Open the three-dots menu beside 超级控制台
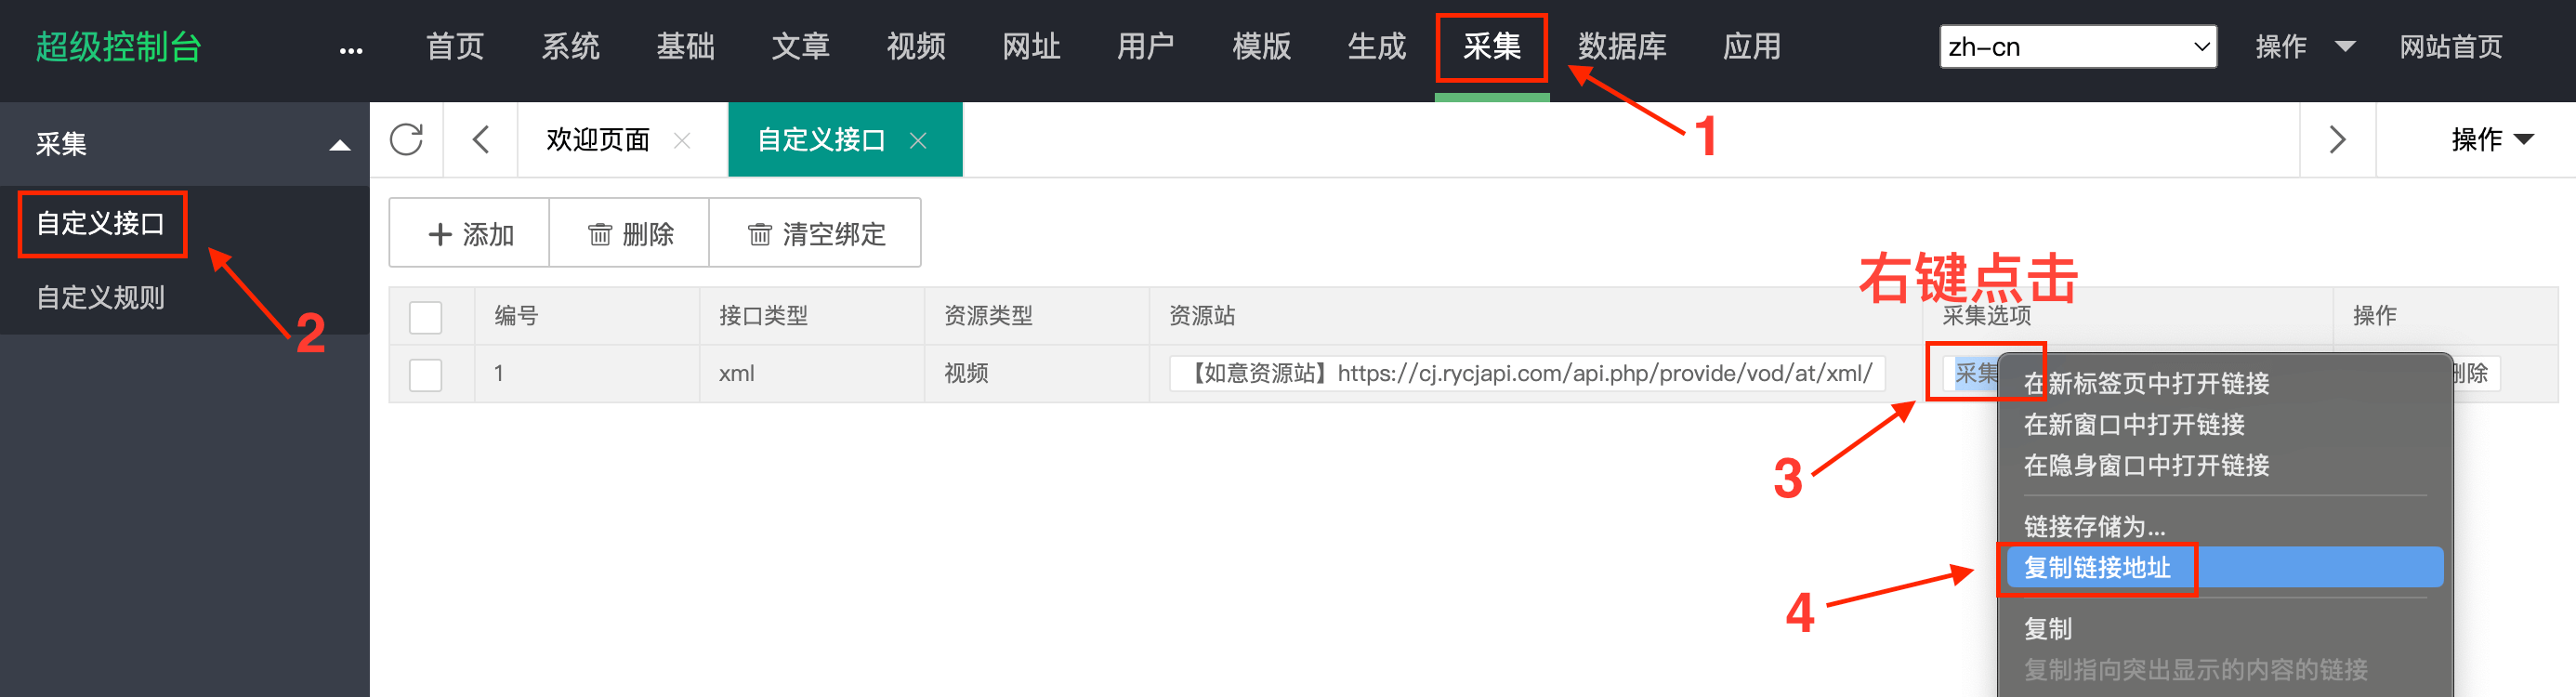This screenshot has height=697, width=2576. (351, 50)
